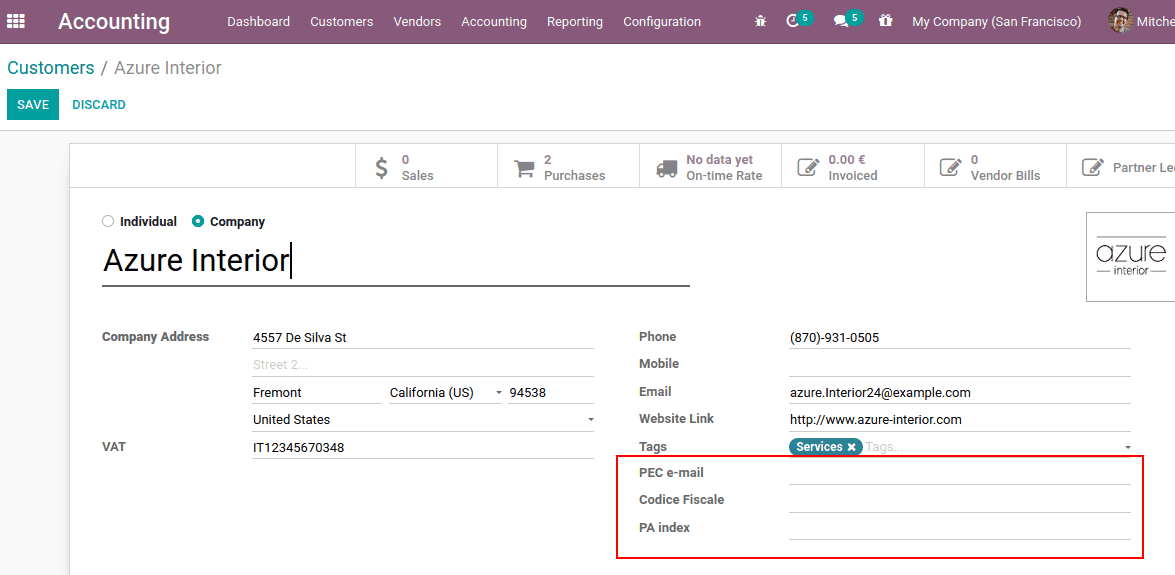The height and width of the screenshot is (575, 1175).
Task: Click the Company Address label
Action: click(x=155, y=337)
